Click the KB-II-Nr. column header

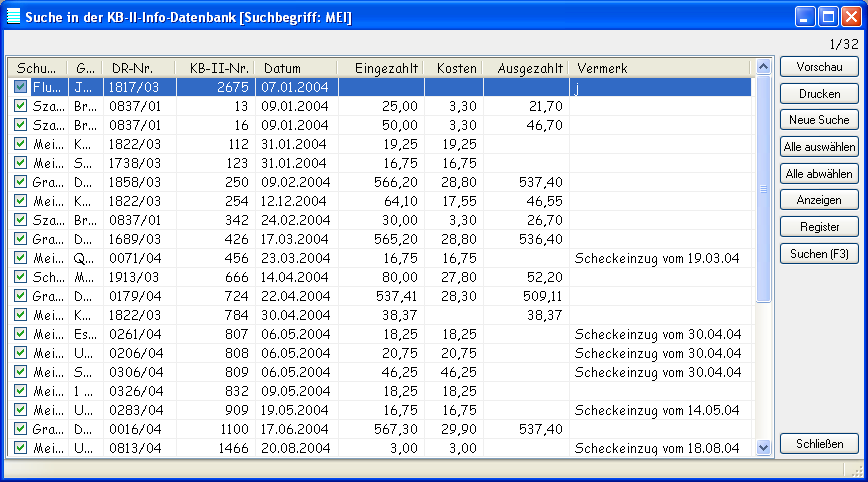coord(216,68)
